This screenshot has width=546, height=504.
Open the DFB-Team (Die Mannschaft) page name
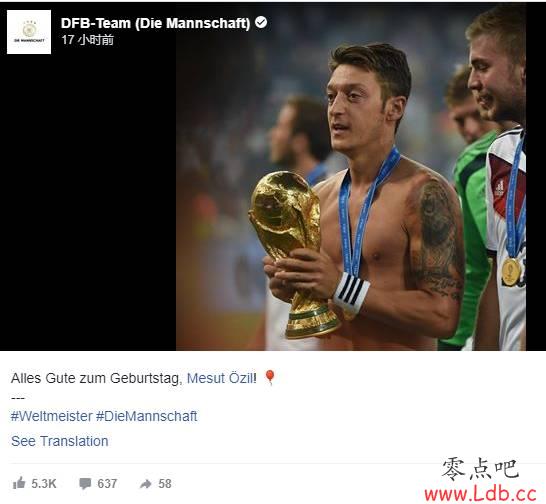point(155,23)
